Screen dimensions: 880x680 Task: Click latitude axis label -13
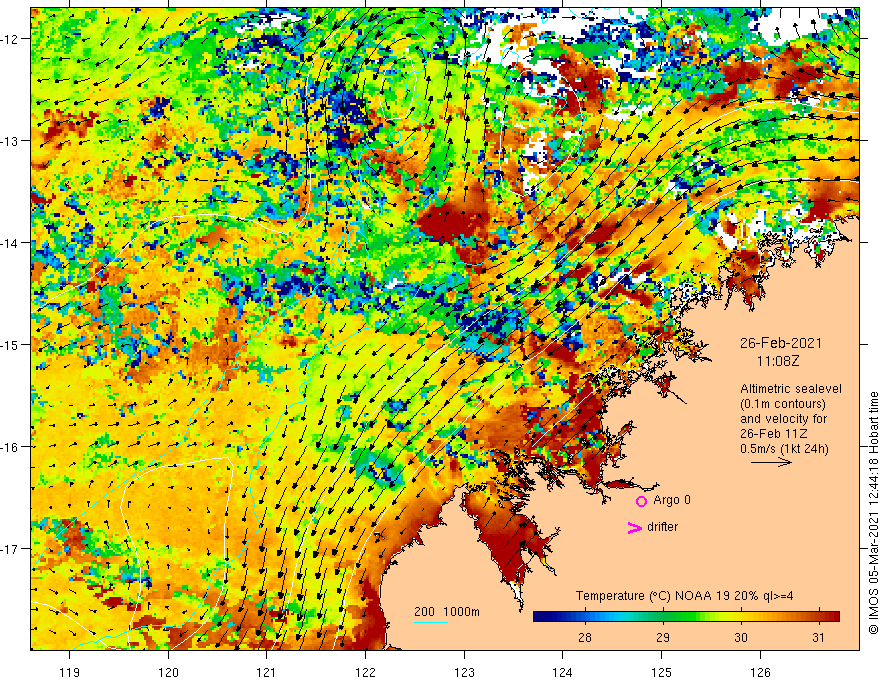click(10, 141)
